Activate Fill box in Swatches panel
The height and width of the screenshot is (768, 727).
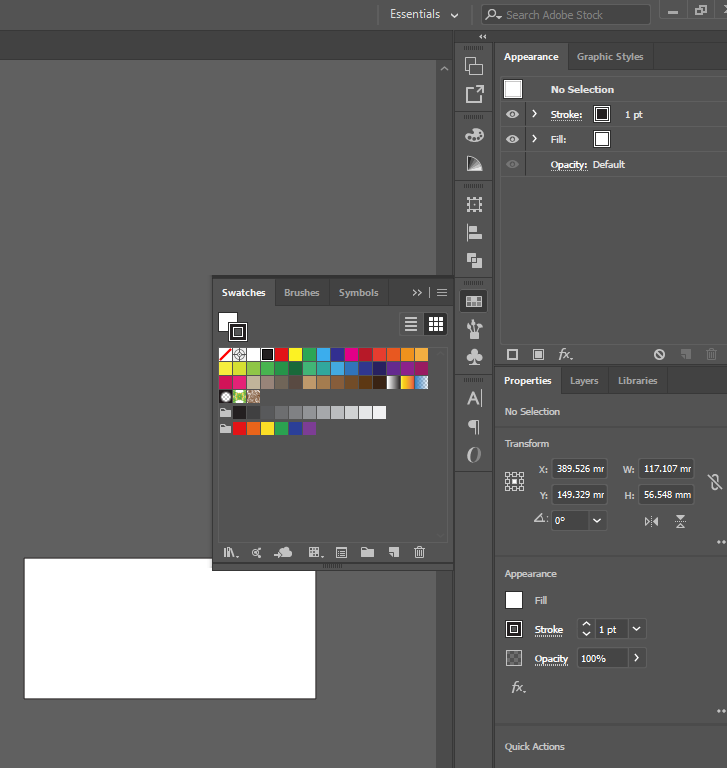(227, 321)
